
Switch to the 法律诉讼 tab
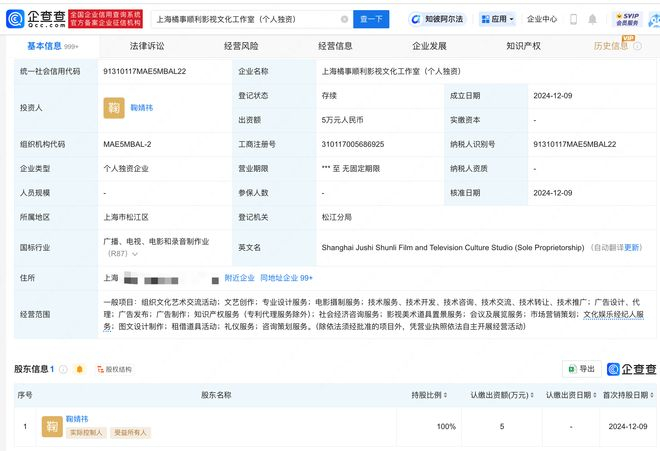(147, 46)
